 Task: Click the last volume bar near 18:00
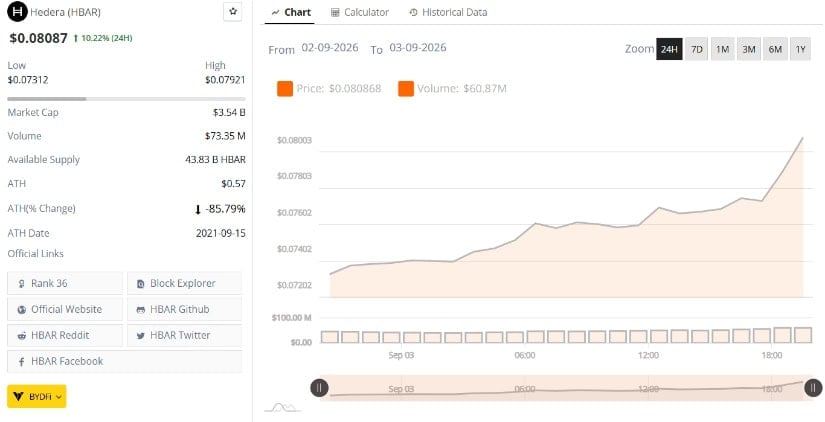click(803, 335)
